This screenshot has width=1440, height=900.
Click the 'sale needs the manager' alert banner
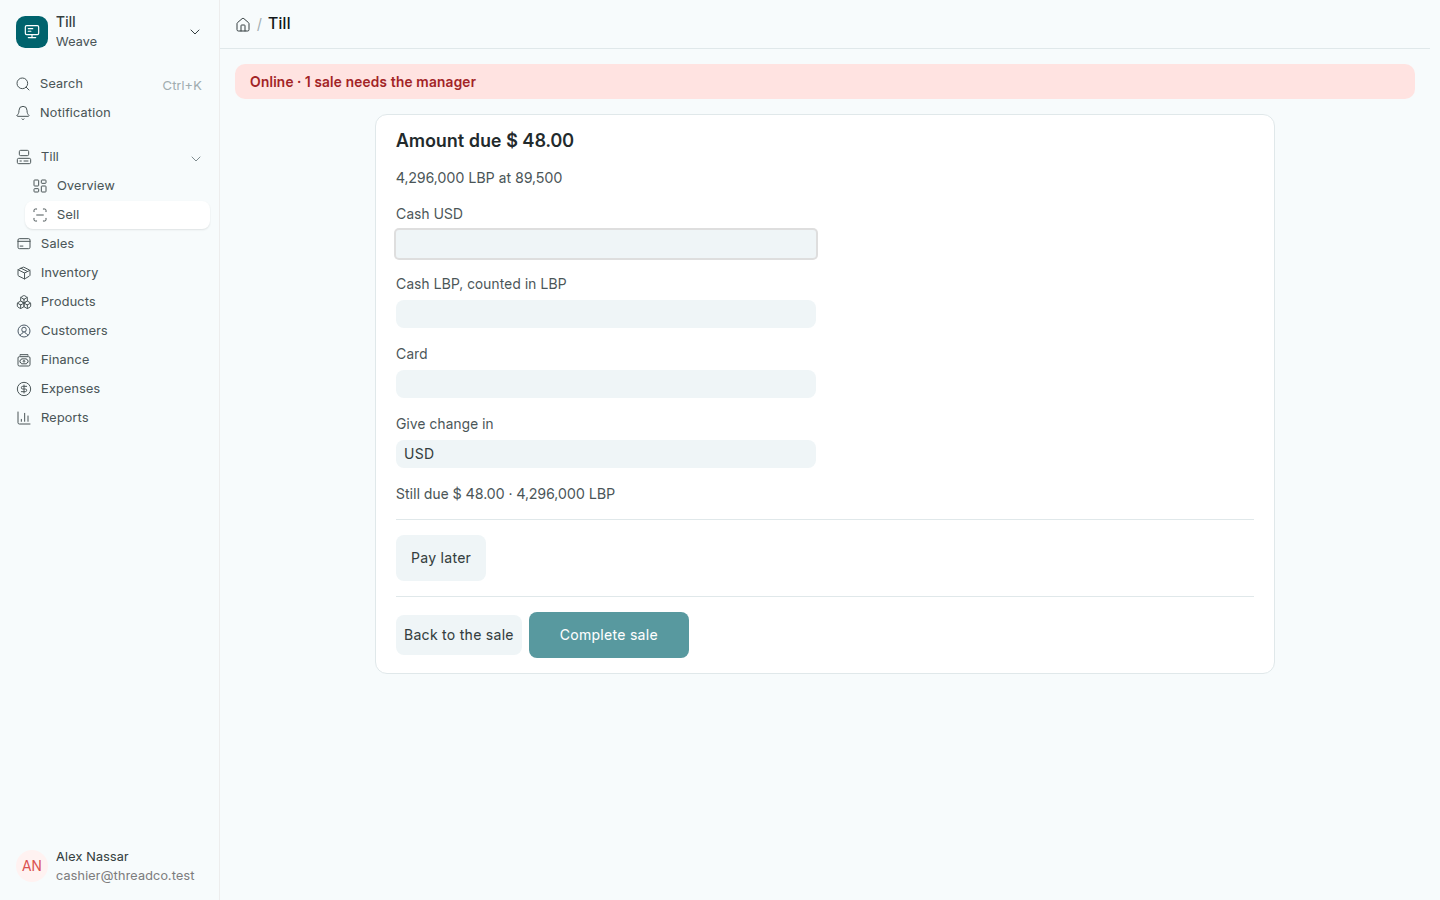point(825,82)
